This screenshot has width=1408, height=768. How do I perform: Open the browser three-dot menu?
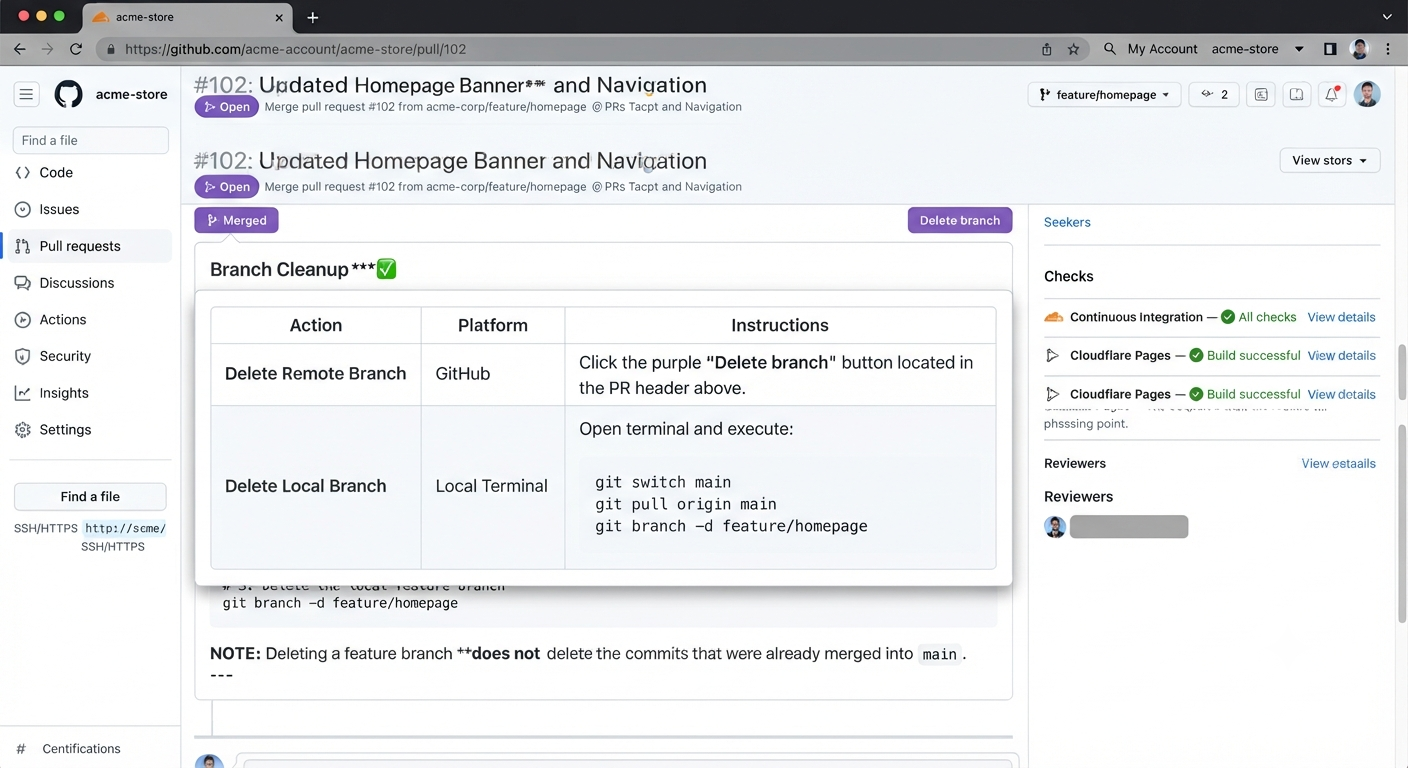click(x=1388, y=49)
